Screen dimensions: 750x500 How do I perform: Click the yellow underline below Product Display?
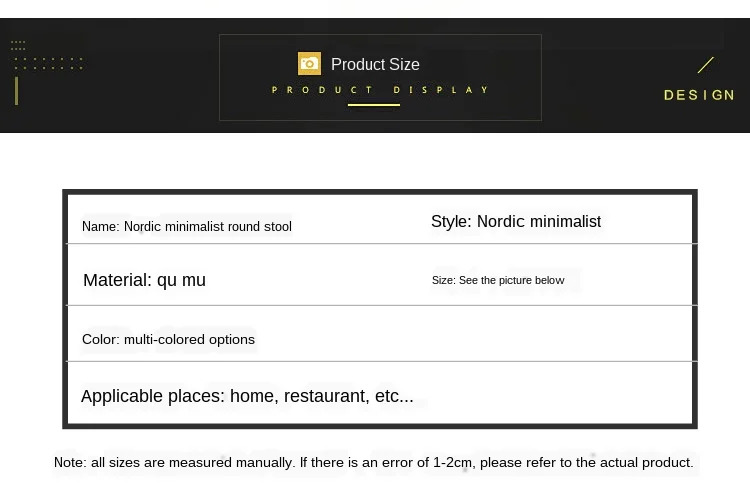[374, 105]
